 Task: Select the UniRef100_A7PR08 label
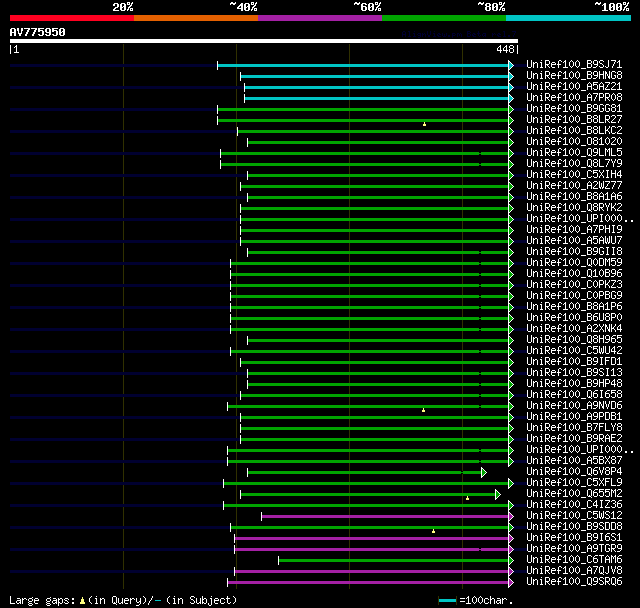(x=574, y=98)
